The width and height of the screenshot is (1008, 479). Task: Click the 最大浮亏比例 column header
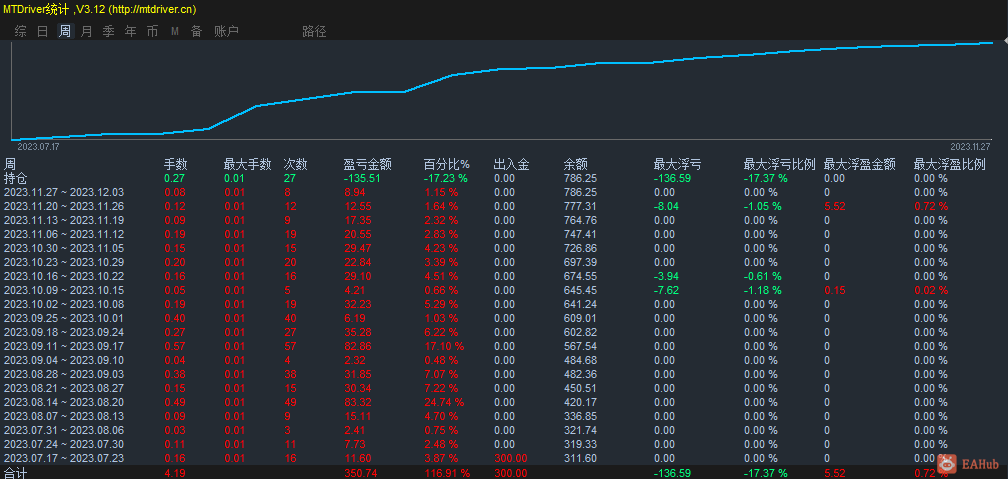tap(779, 164)
